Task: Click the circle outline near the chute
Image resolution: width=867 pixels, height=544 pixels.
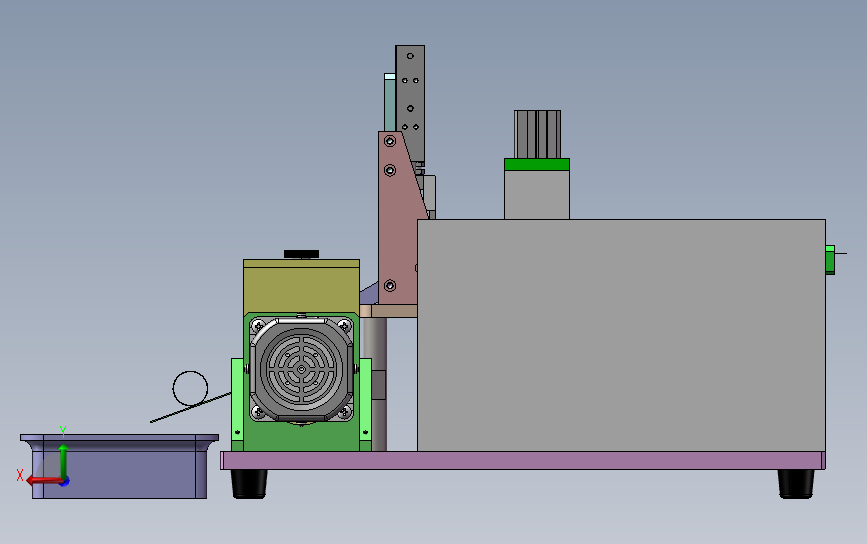Action: pos(190,389)
